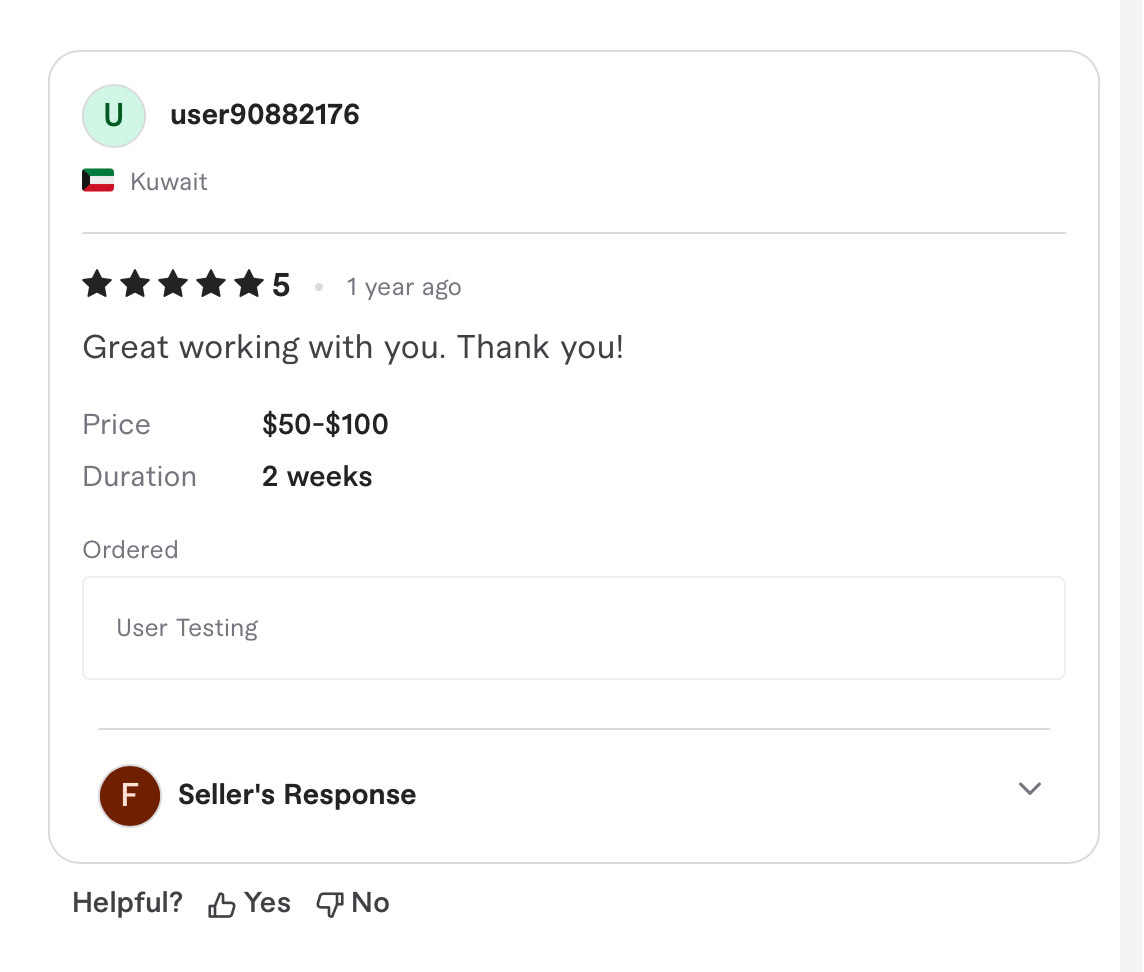The image size is (1144, 972).
Task: Toggle unhelpful vote with No option
Action: point(352,902)
